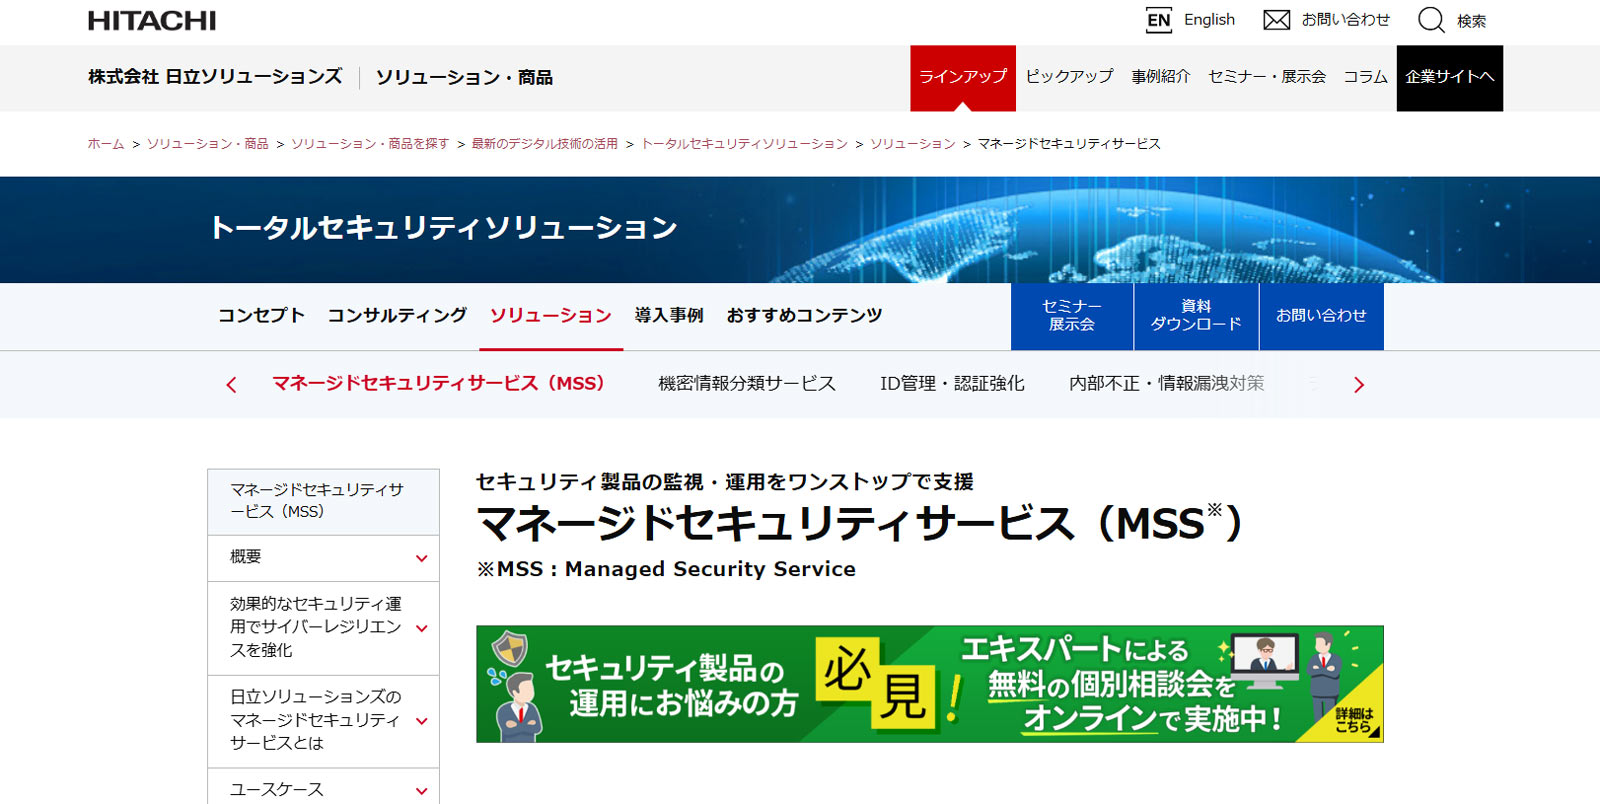Select マネージドセキュリティサービス（MSS） sub-nav item

(438, 384)
